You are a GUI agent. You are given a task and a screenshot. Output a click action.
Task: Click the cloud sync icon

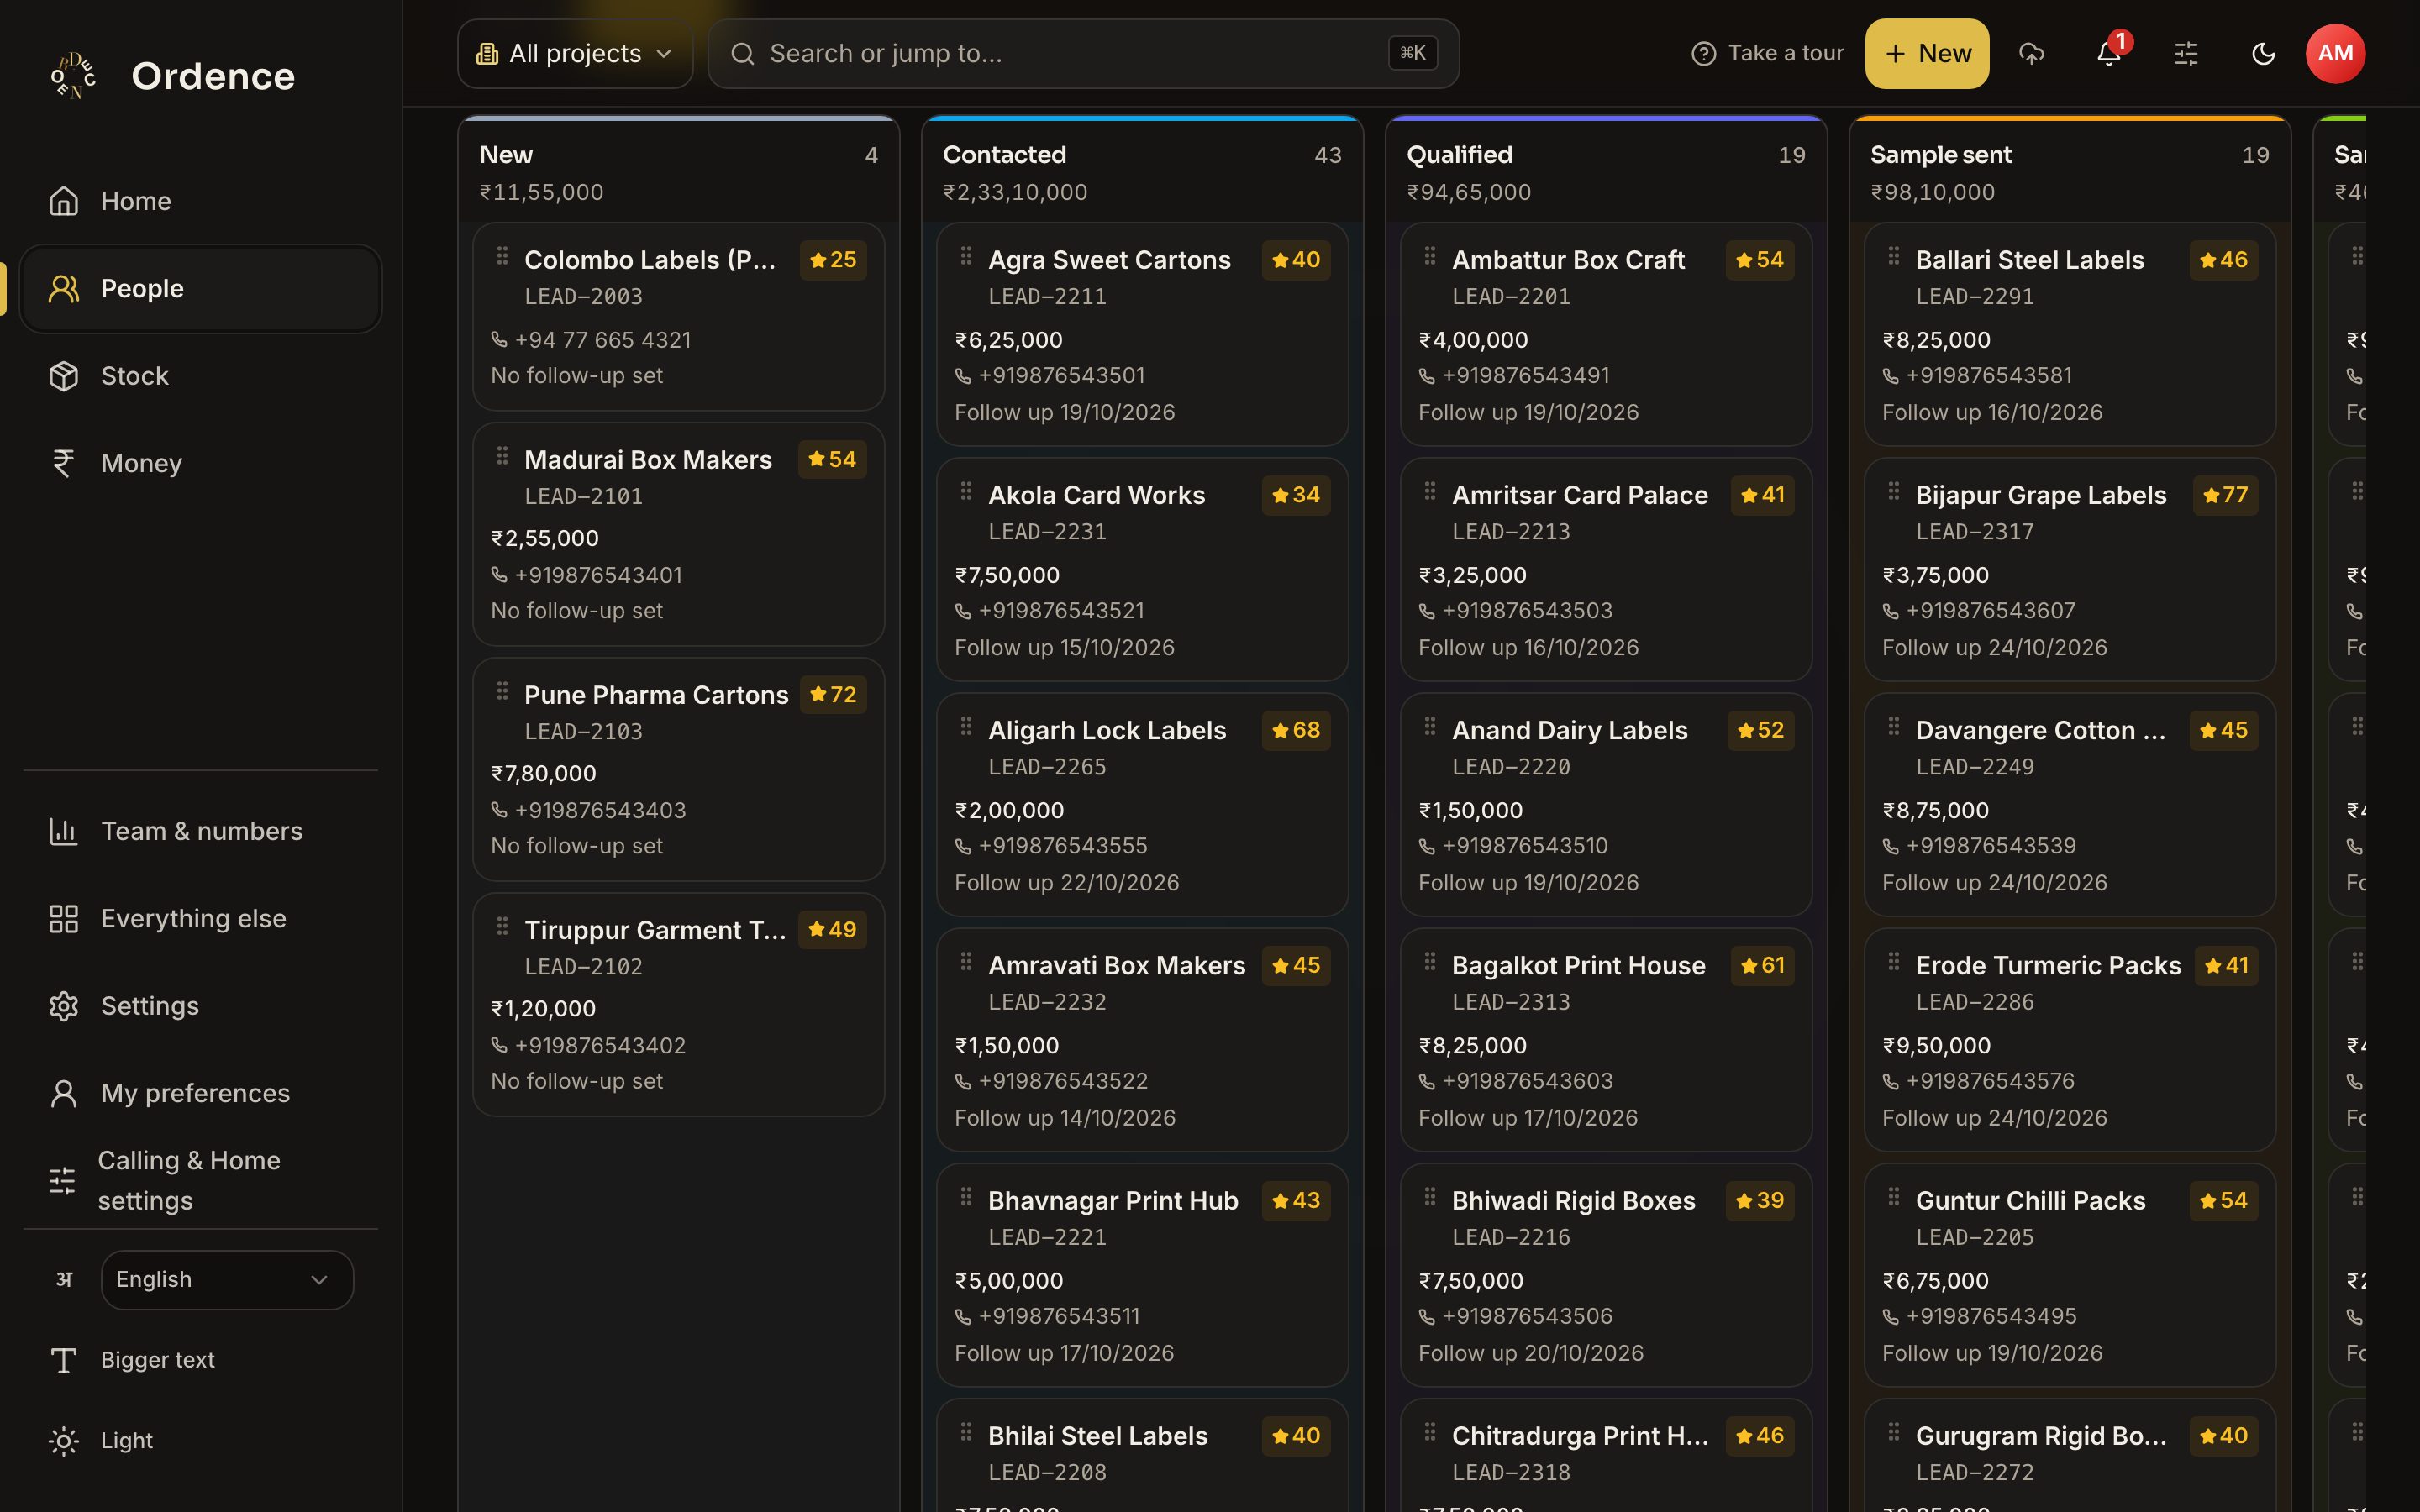point(2031,53)
